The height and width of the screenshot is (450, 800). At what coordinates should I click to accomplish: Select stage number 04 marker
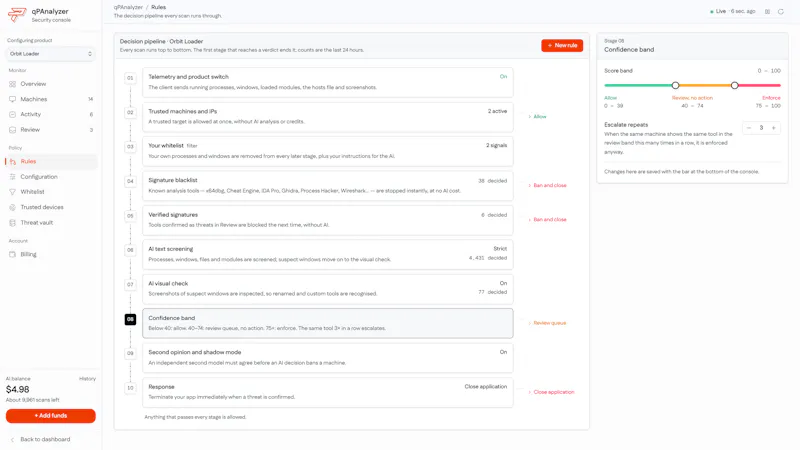130,181
